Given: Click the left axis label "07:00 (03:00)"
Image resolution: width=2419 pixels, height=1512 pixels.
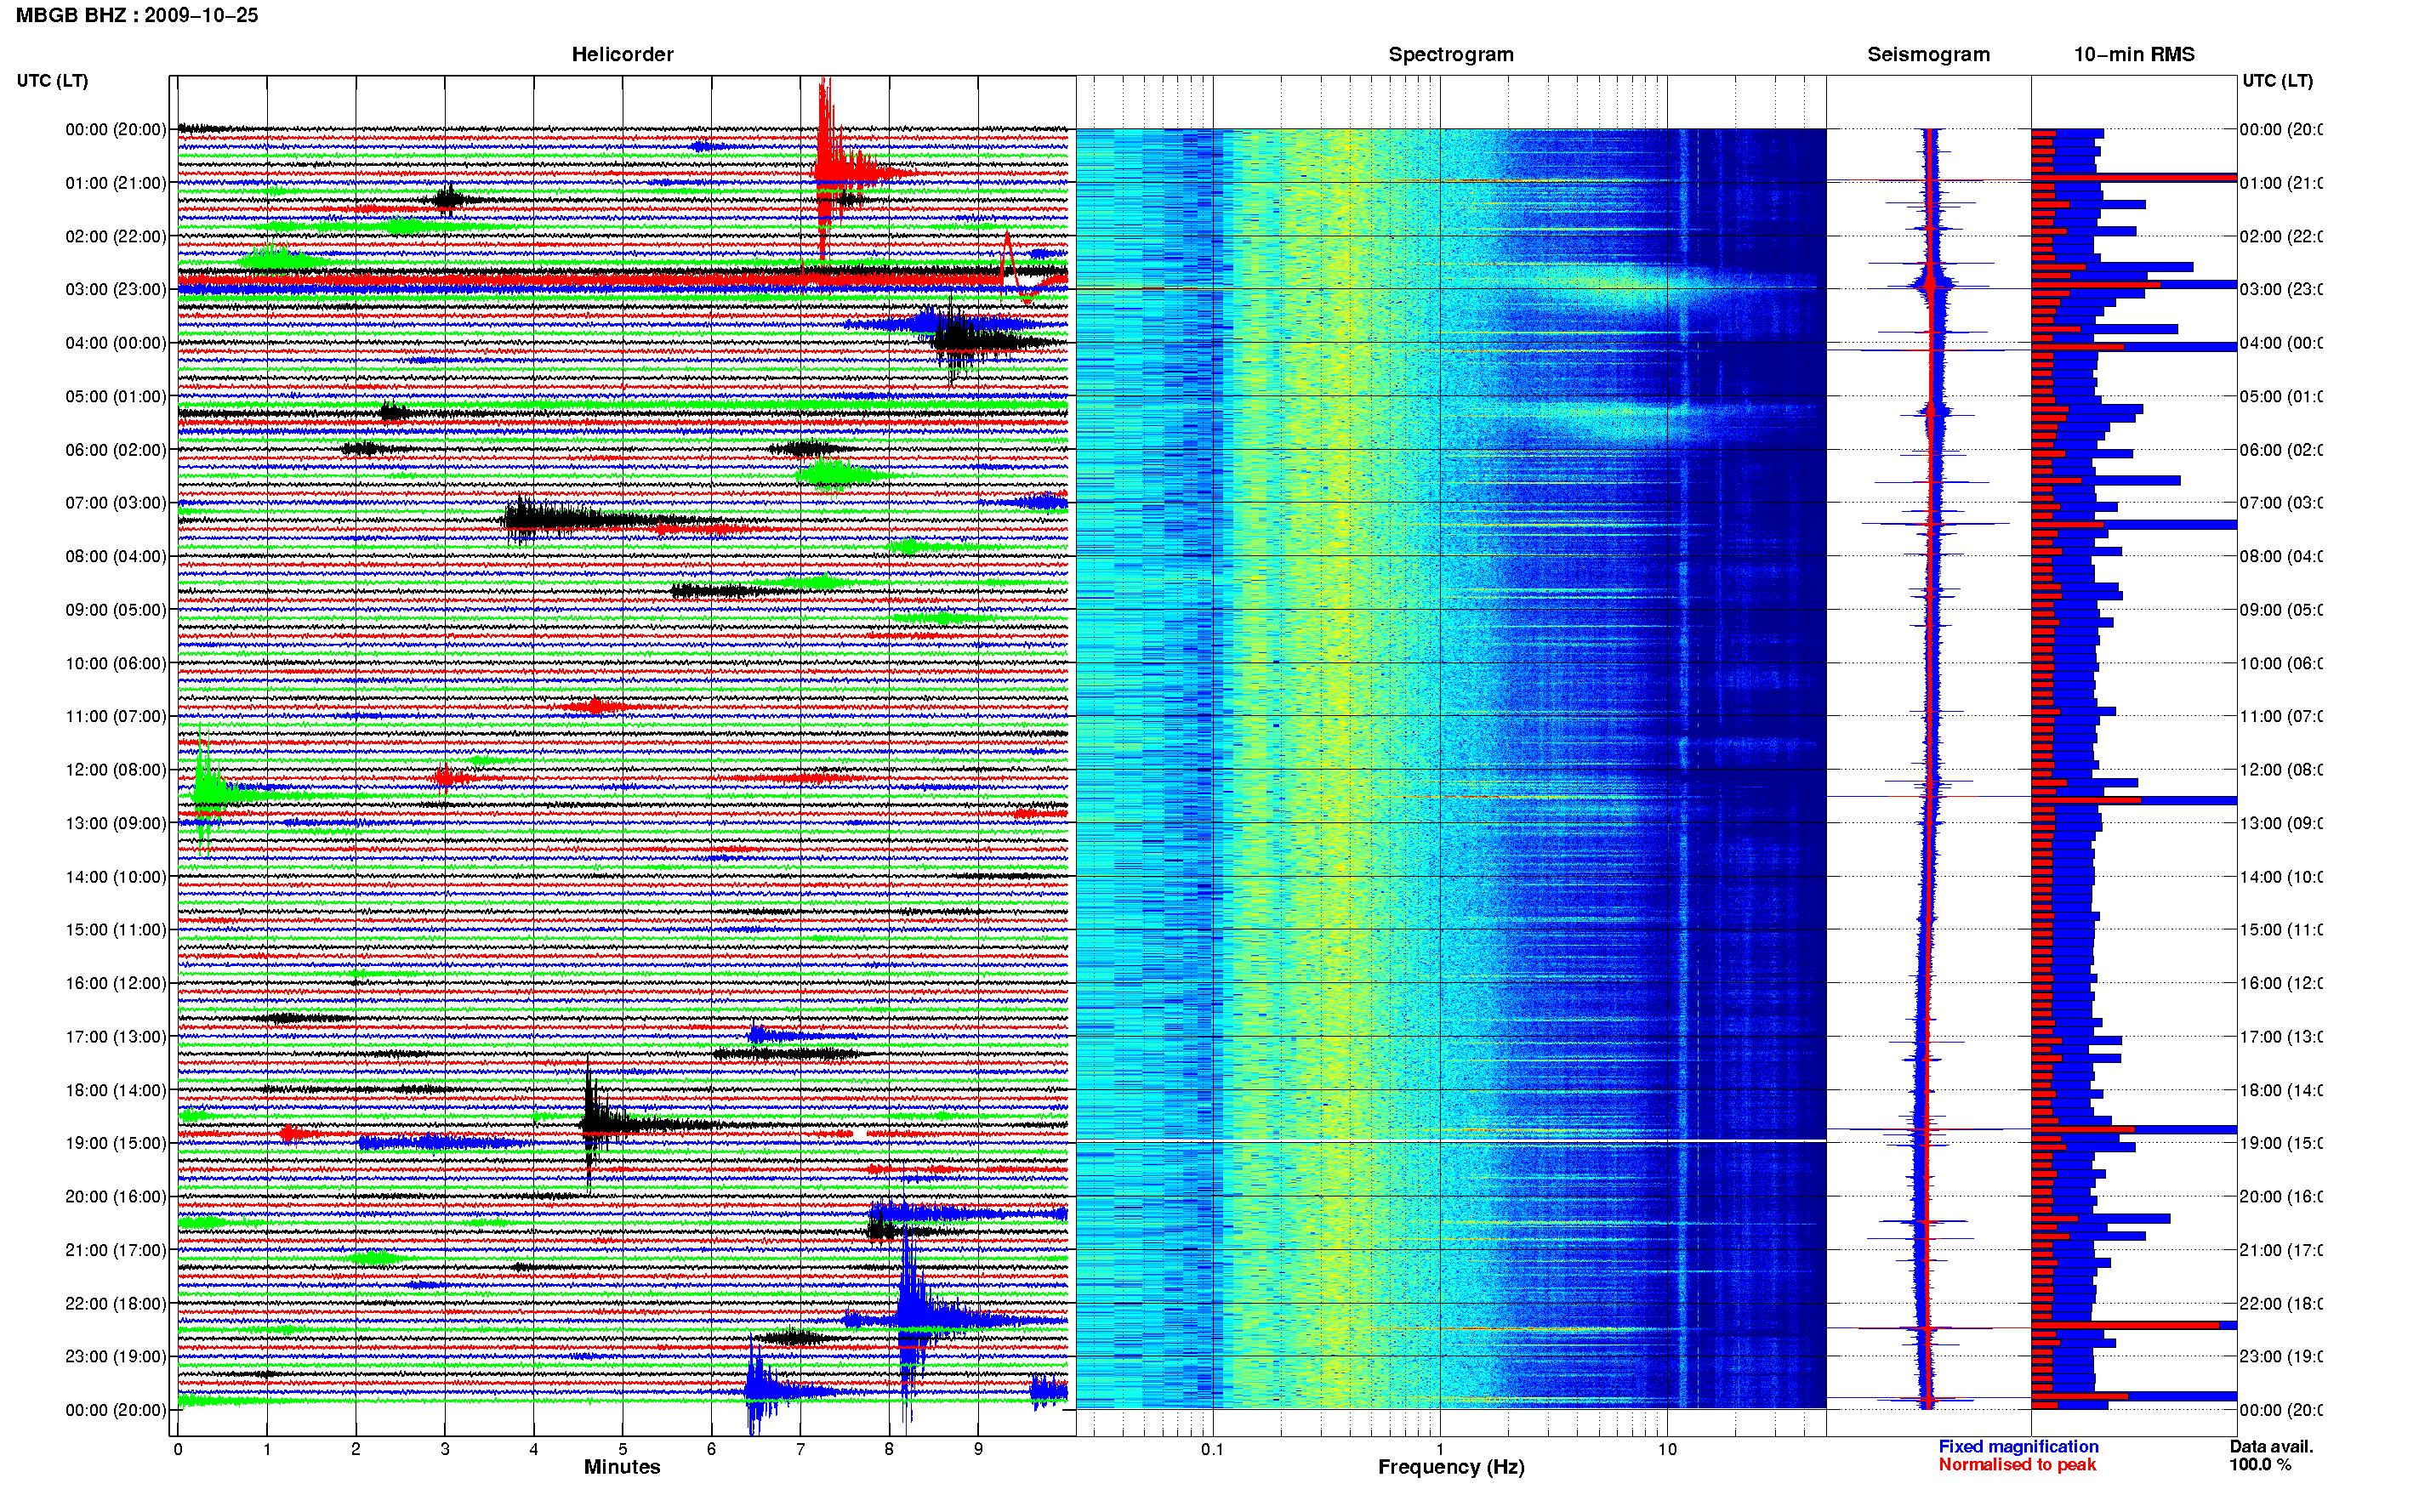Looking at the screenshot, I should point(116,503).
